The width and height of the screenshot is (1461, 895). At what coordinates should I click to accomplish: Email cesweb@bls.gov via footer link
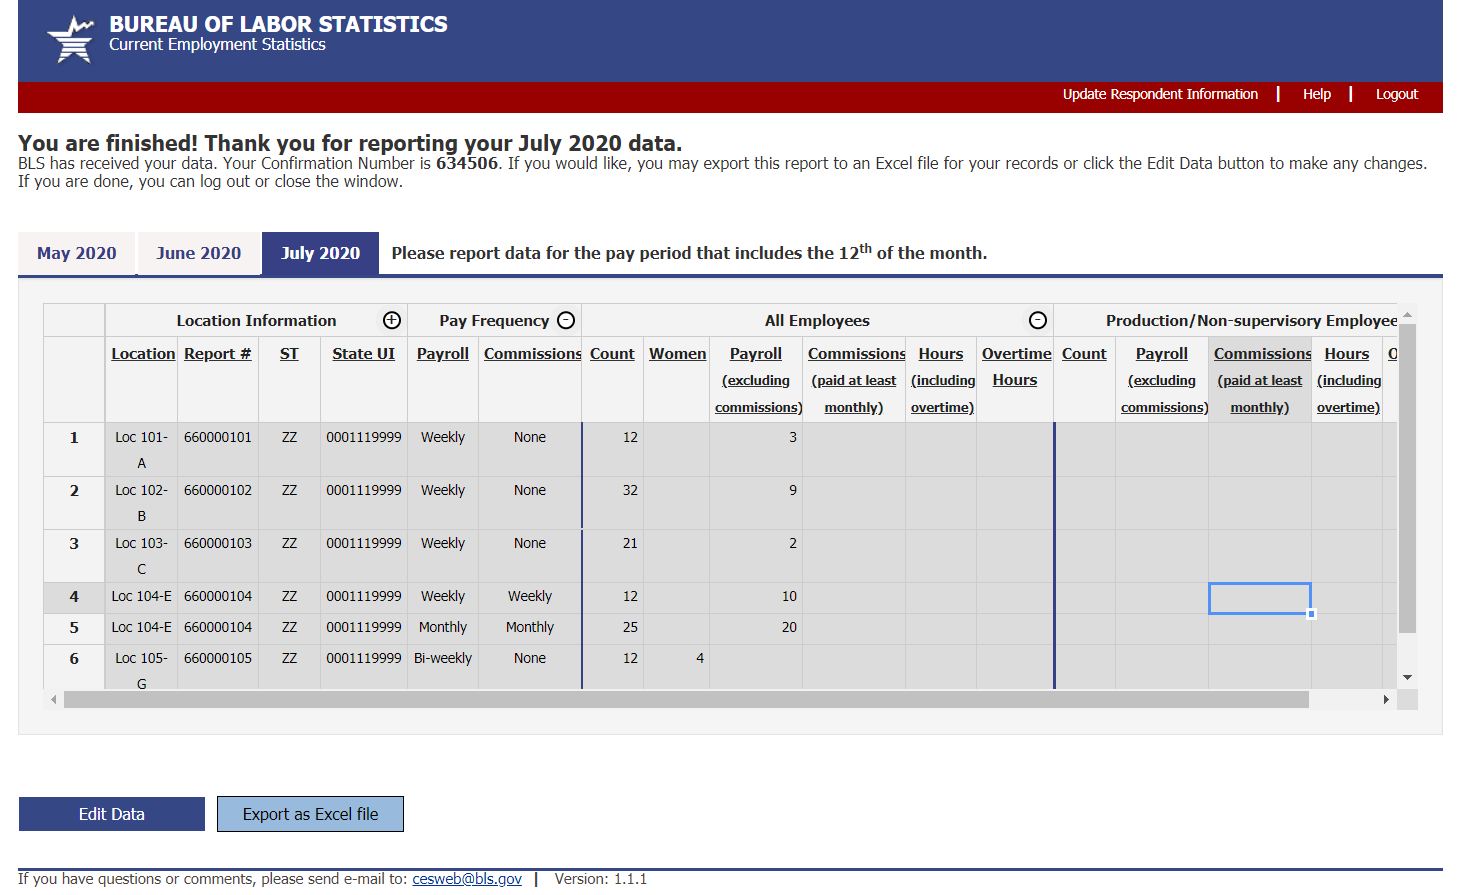coord(467,879)
